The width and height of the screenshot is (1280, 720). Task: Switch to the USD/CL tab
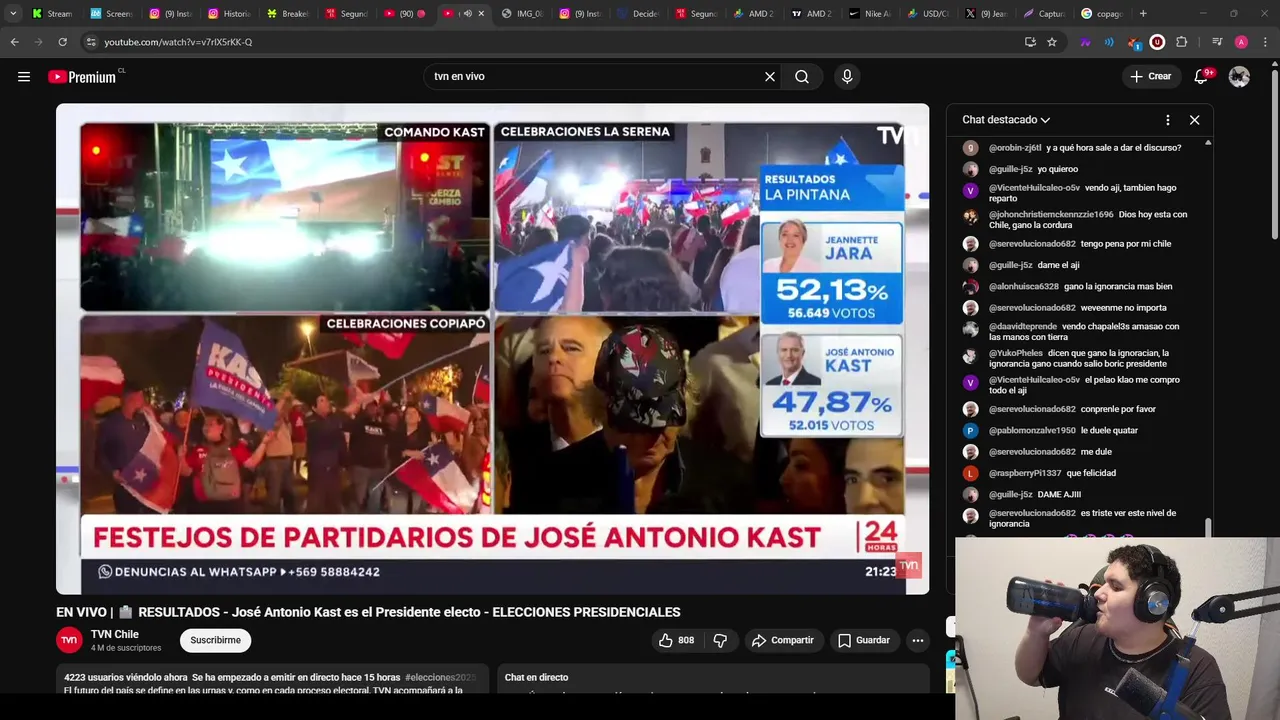928,14
